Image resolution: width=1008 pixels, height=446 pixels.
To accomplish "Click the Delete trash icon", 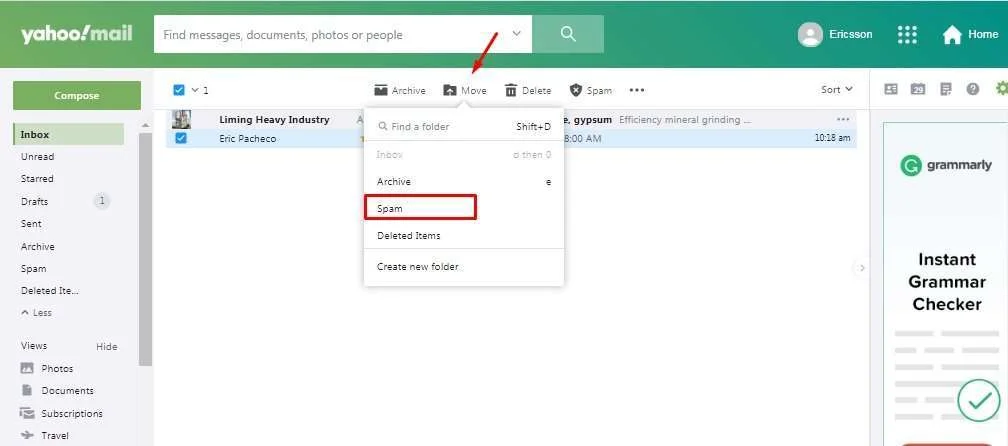I will 511,90.
